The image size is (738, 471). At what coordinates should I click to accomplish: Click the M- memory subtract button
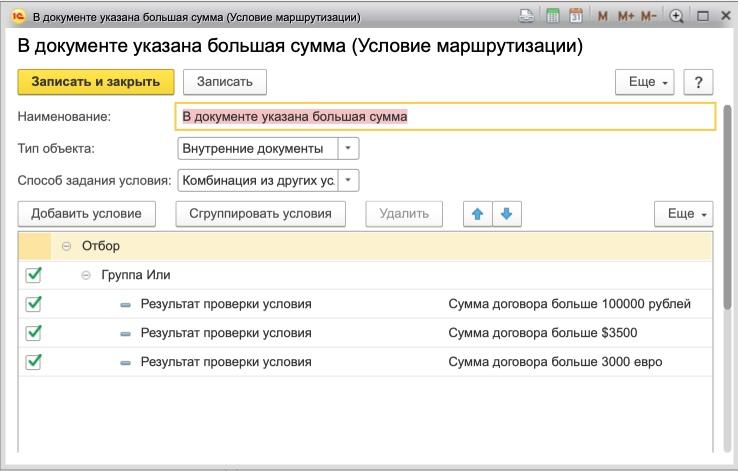650,17
